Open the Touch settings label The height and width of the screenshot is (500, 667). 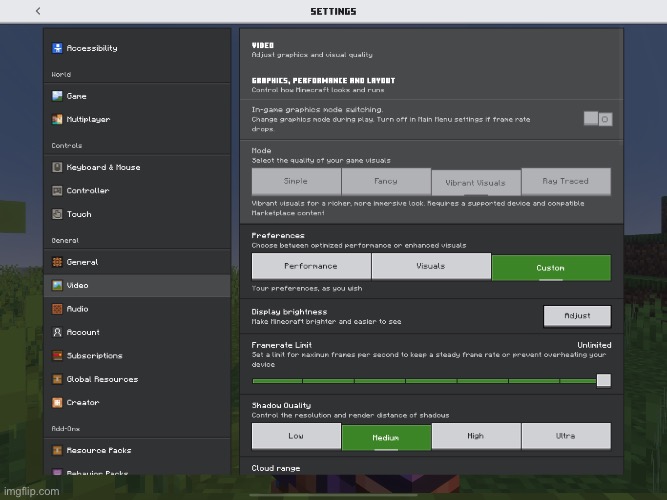coord(79,214)
